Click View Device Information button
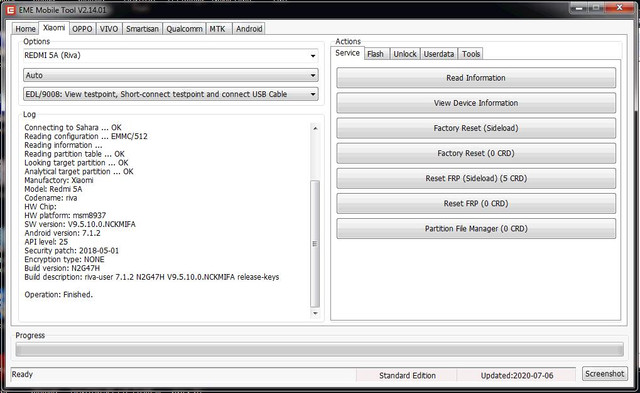The image size is (640, 393). pos(476,103)
